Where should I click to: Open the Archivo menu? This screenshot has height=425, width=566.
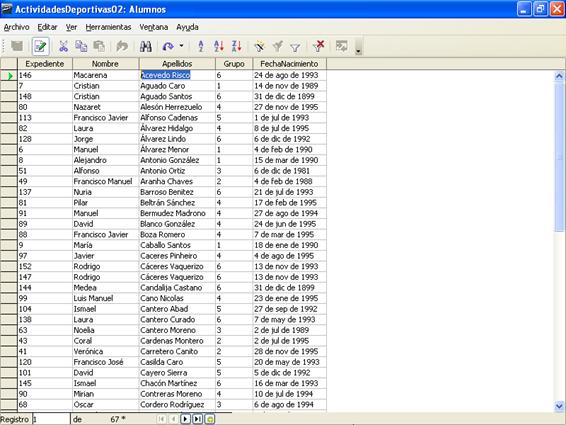(16, 27)
